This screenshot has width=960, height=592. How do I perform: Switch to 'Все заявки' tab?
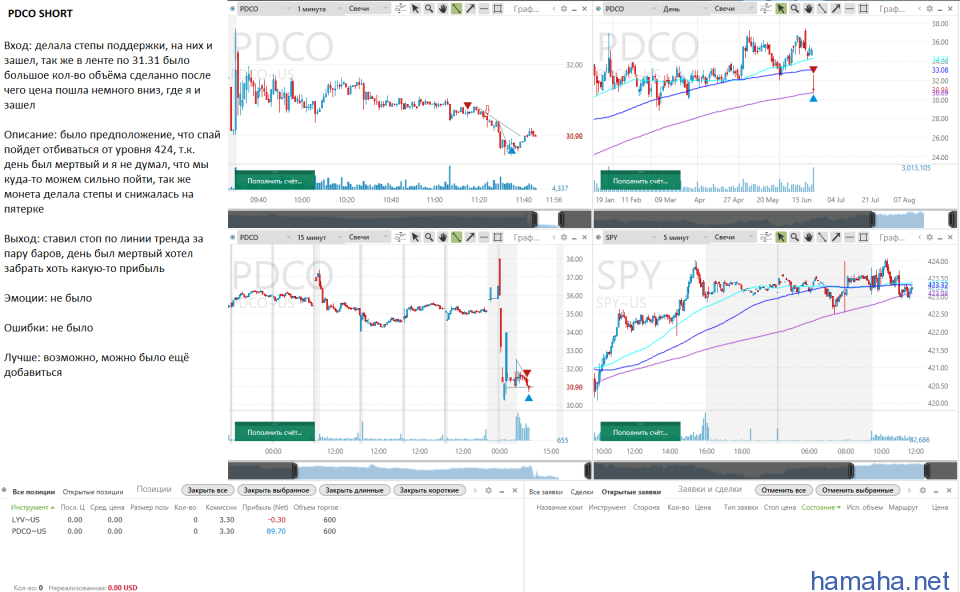point(546,492)
